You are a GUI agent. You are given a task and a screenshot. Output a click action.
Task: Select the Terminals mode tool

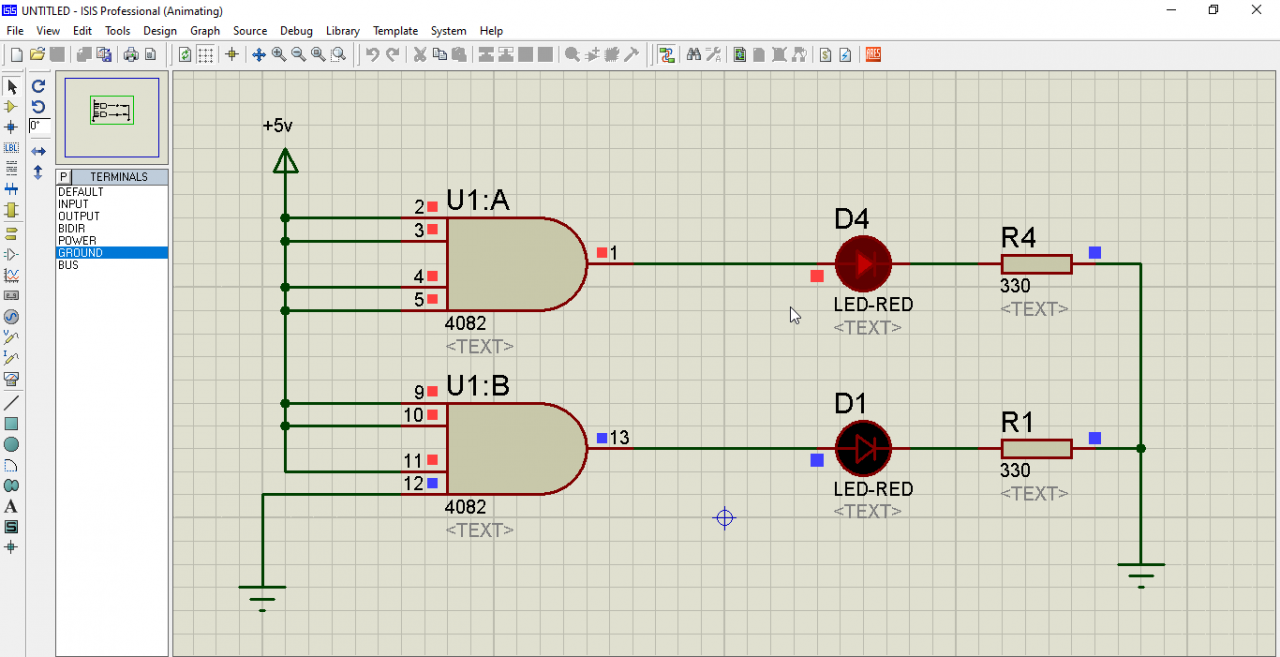pos(12,234)
